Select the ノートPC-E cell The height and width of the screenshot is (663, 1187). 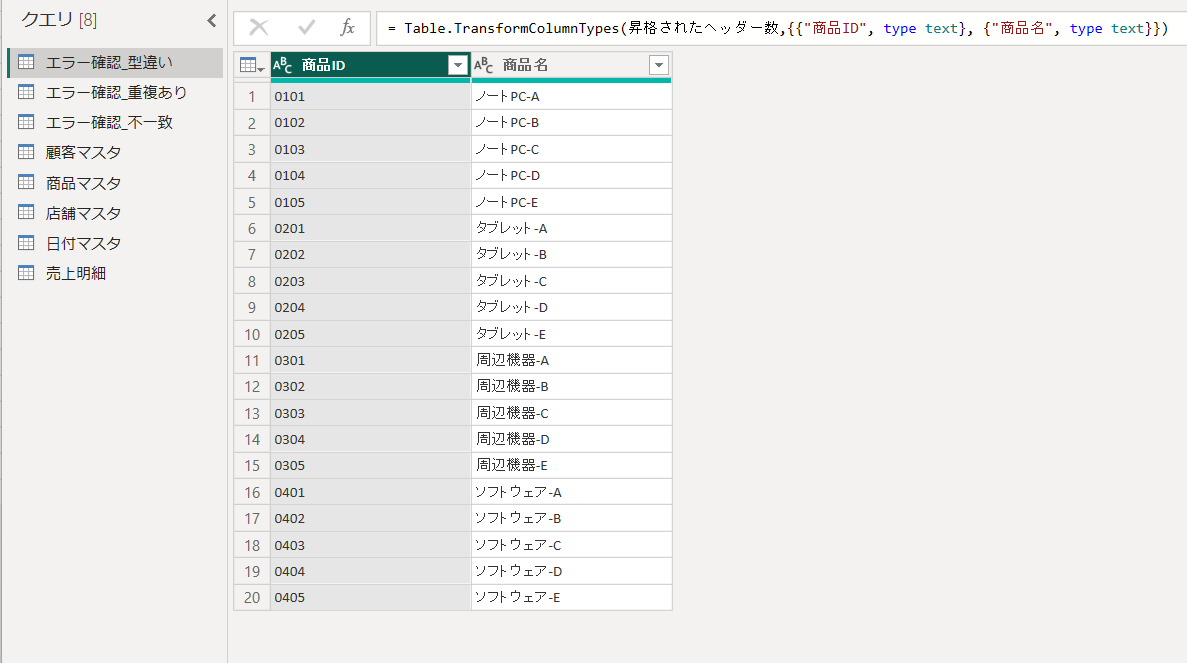click(572, 202)
